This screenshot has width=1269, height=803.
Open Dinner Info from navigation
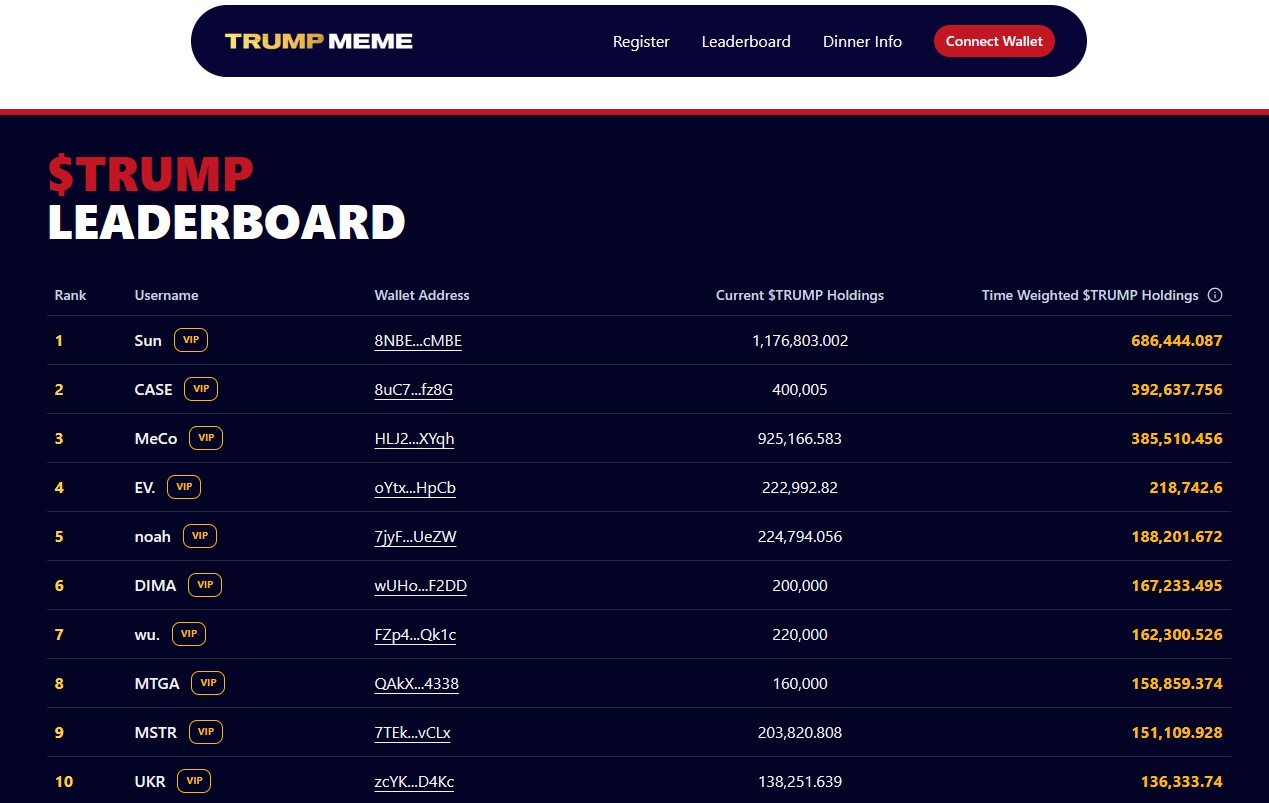[x=862, y=41]
